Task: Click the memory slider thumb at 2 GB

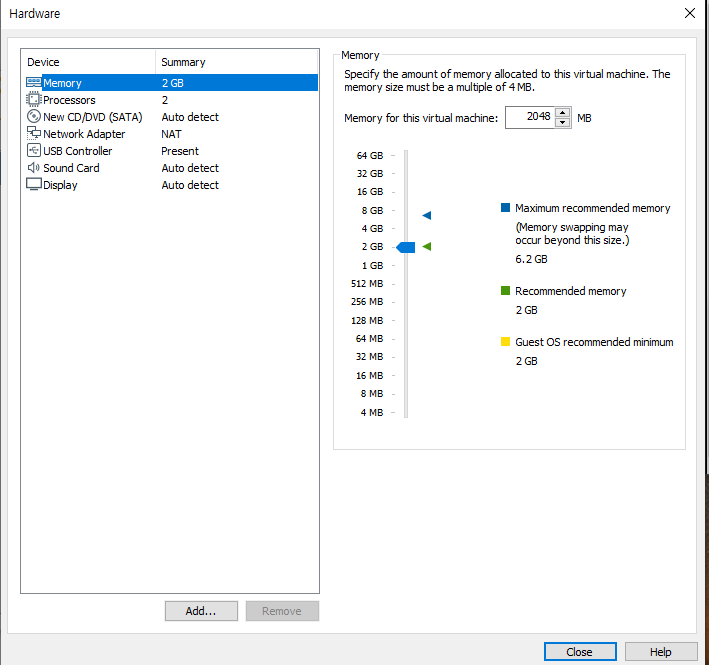Action: point(406,247)
